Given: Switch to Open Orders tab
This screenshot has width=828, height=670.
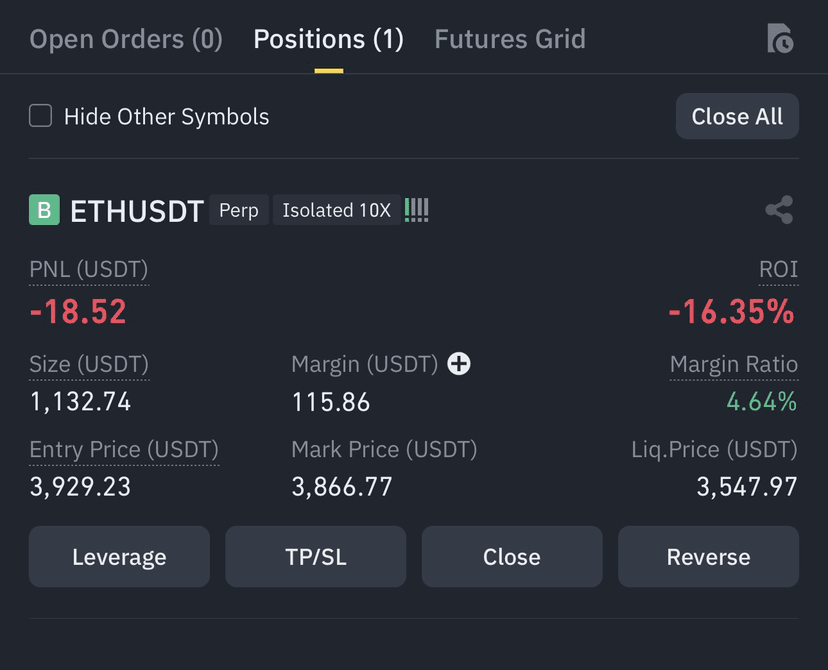Looking at the screenshot, I should pos(126,39).
